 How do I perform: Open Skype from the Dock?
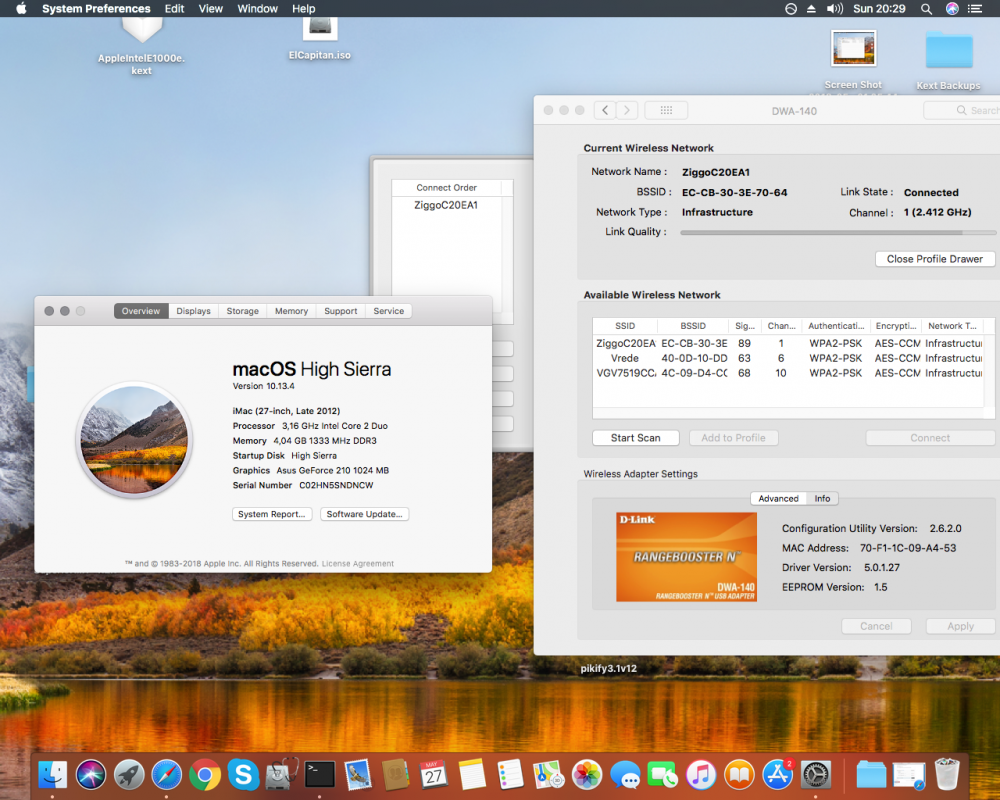243,775
